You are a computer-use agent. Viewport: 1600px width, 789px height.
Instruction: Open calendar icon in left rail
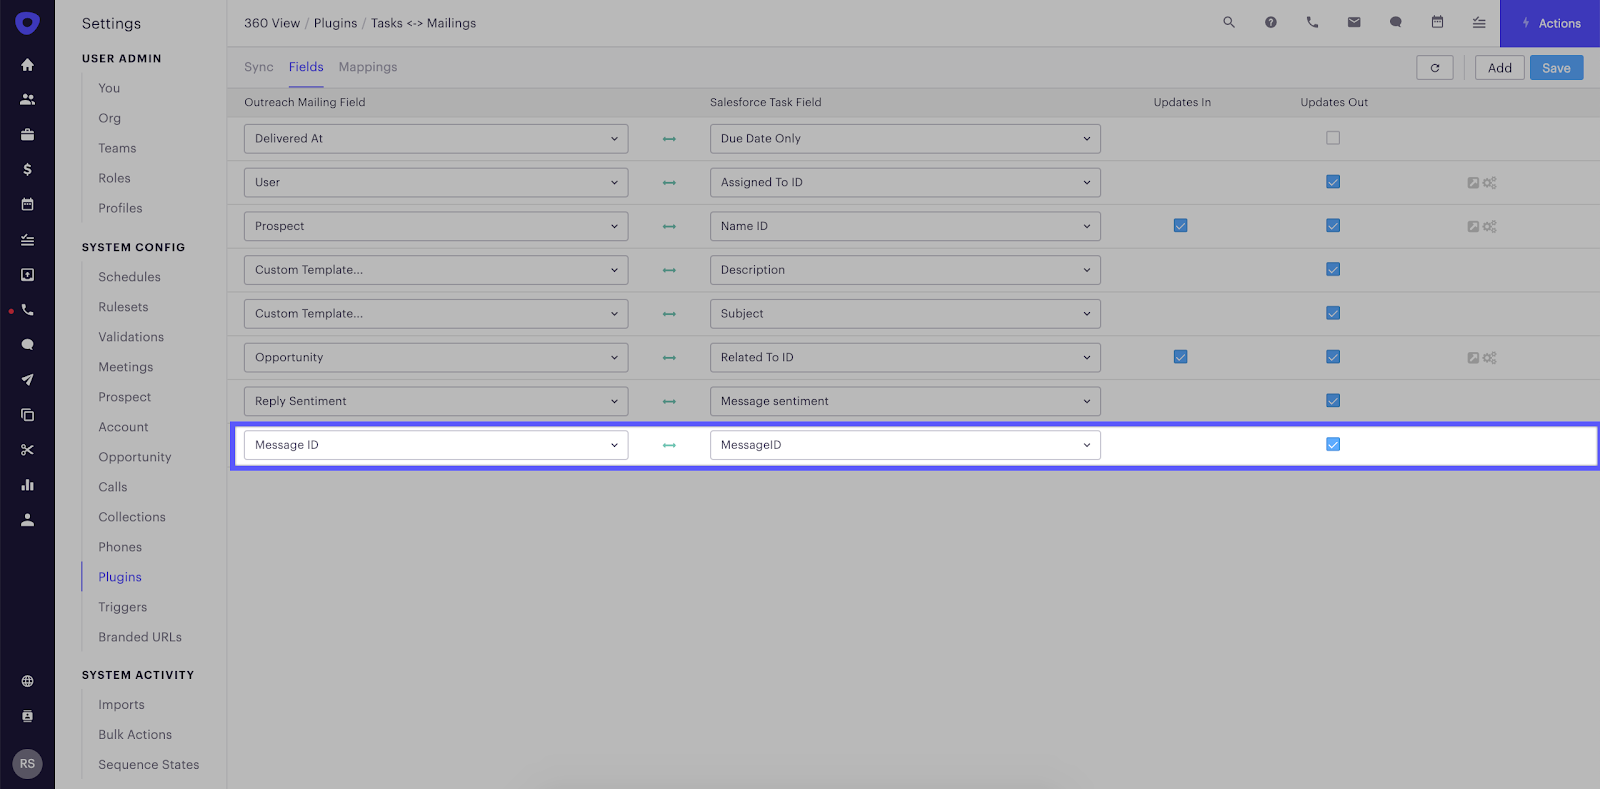[x=27, y=205]
